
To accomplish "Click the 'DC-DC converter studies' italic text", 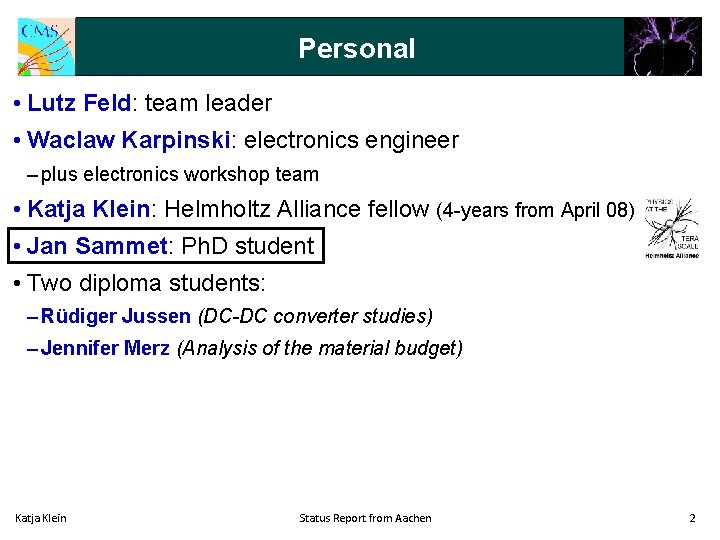I will 316,317.
